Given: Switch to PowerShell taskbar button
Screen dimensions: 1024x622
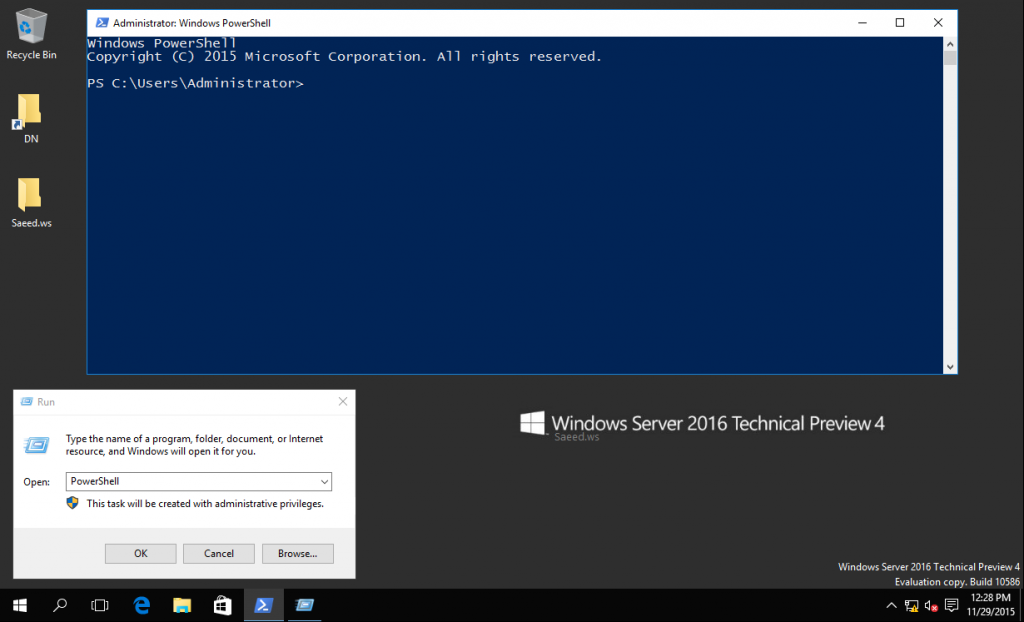Looking at the screenshot, I should pos(263,606).
